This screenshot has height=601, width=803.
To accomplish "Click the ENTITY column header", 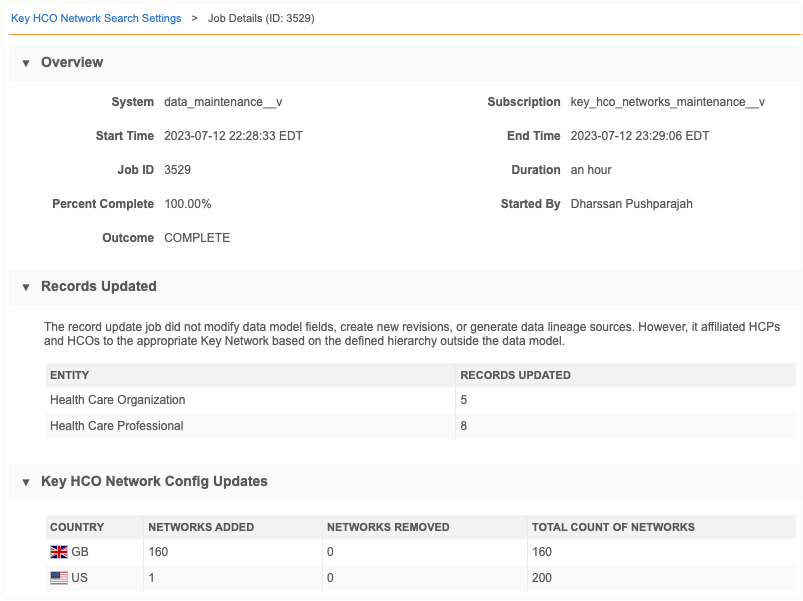I will [70, 375].
